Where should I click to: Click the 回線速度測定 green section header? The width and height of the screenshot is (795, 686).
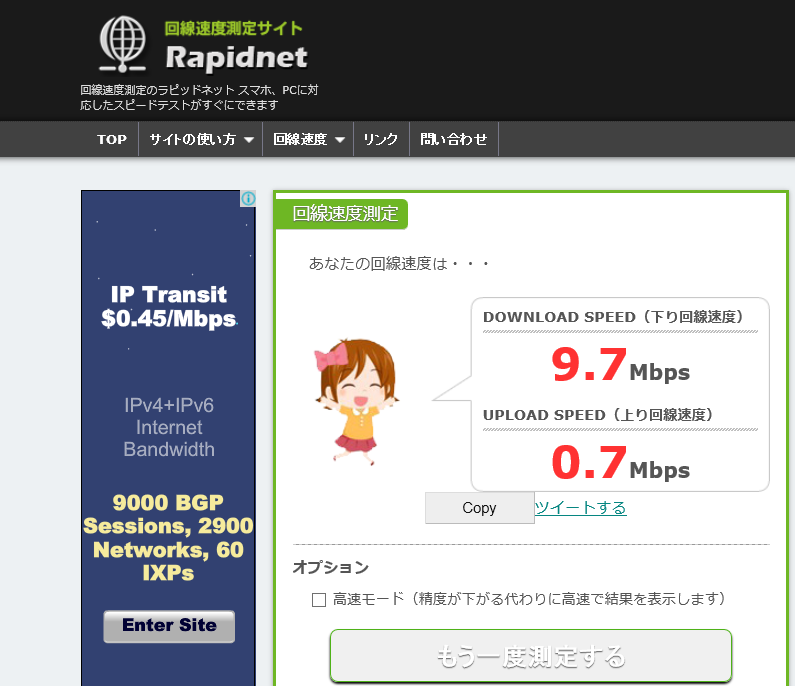[x=341, y=213]
